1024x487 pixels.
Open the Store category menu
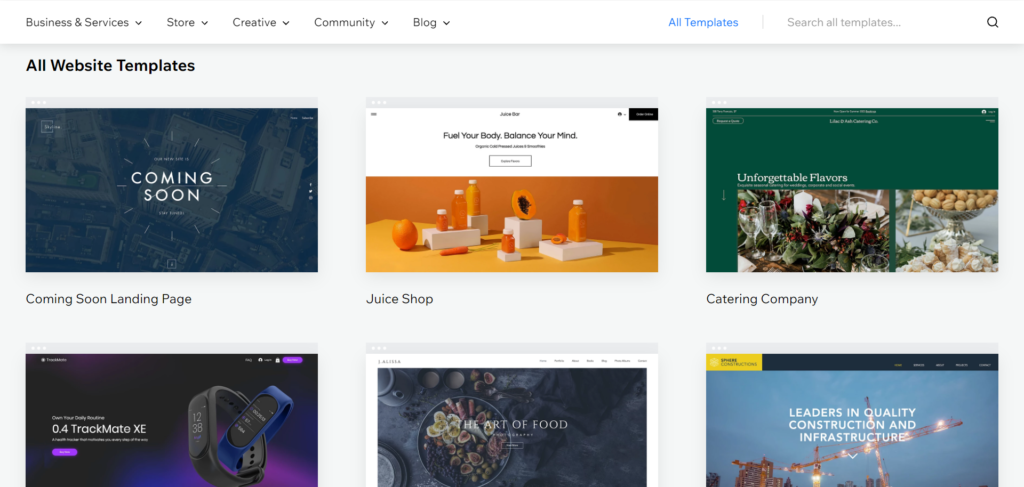187,22
